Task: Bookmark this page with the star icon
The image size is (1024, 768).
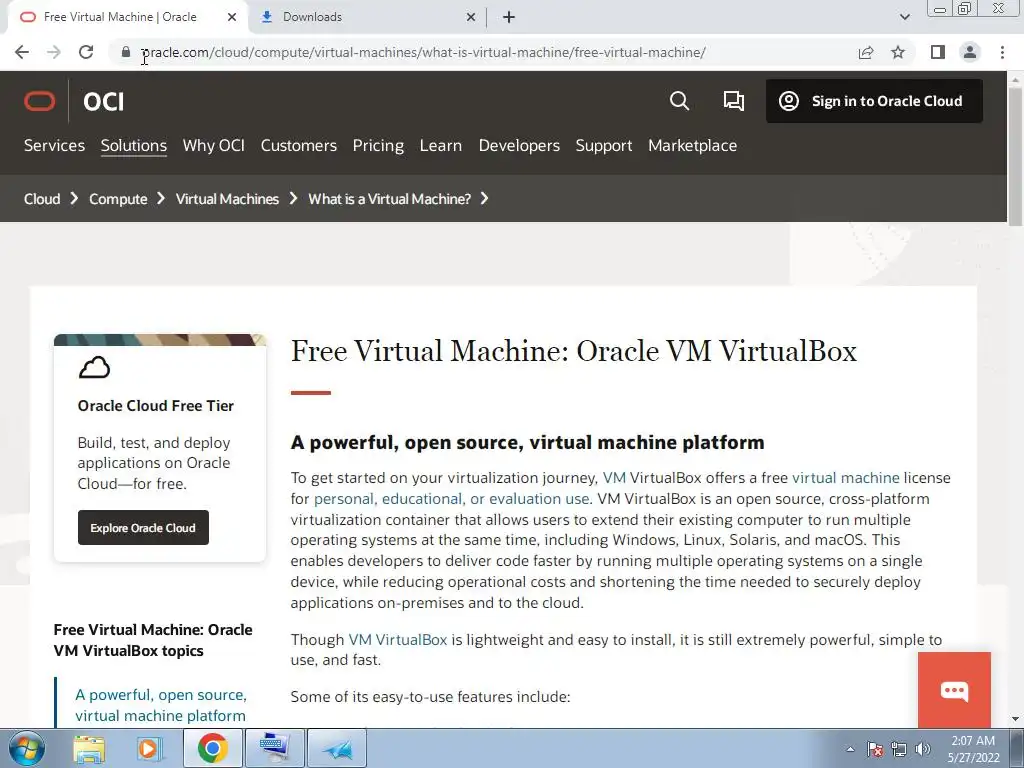Action: [898, 52]
